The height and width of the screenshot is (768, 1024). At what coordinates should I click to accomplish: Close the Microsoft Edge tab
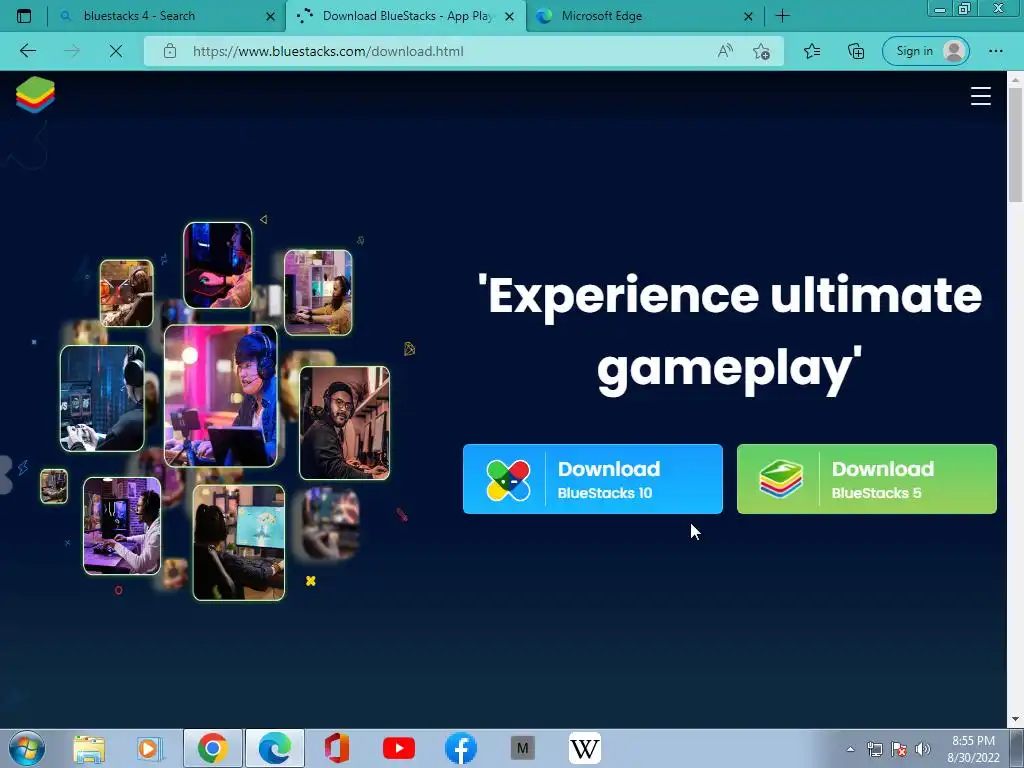[x=748, y=16]
